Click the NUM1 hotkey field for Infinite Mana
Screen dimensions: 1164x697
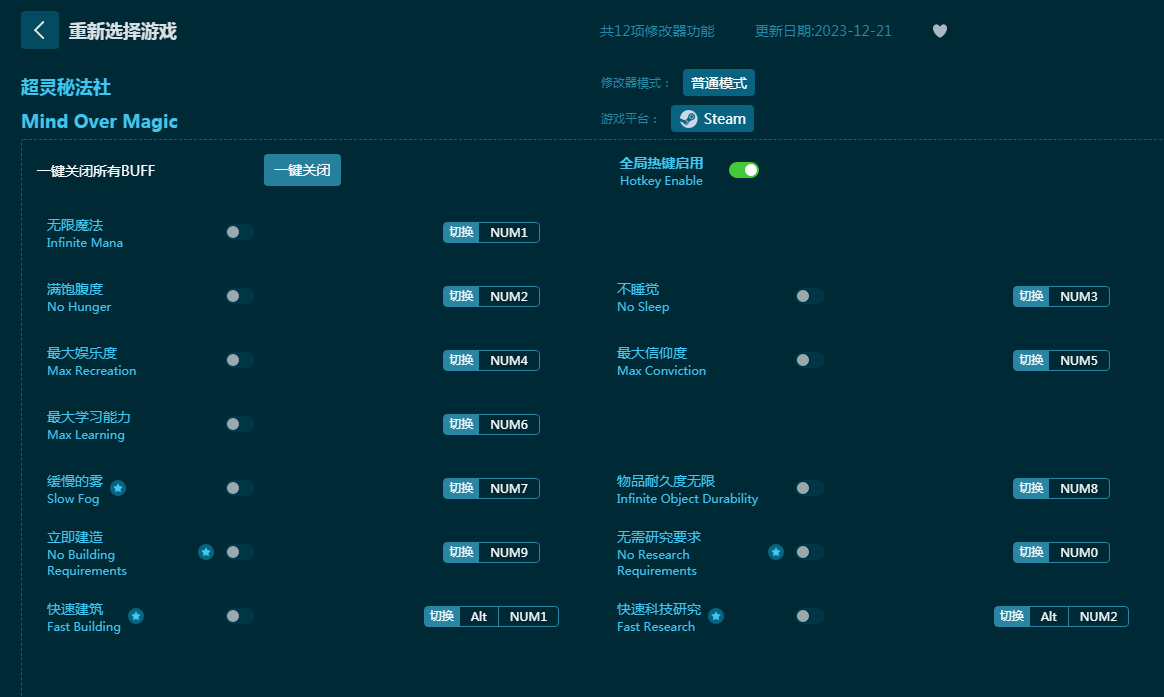509,232
